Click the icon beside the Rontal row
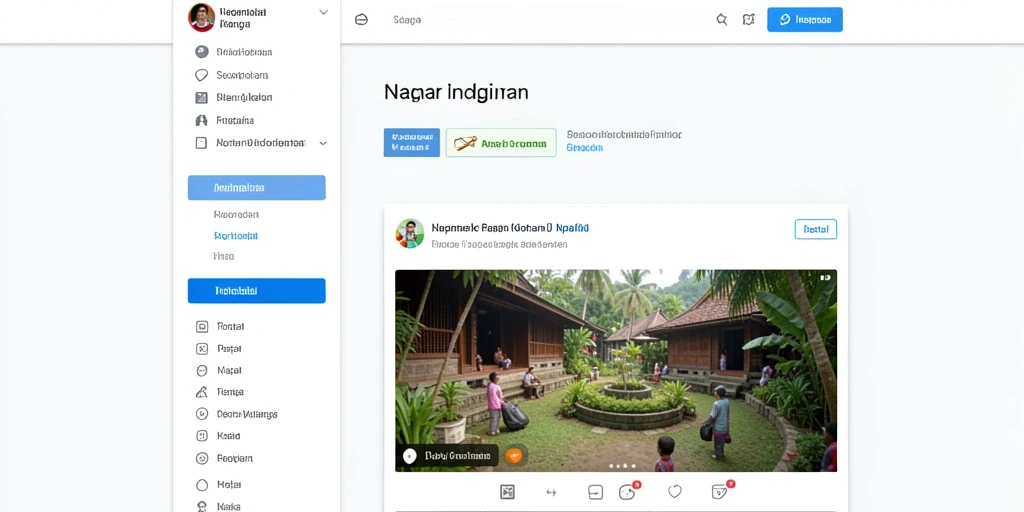 (202, 327)
